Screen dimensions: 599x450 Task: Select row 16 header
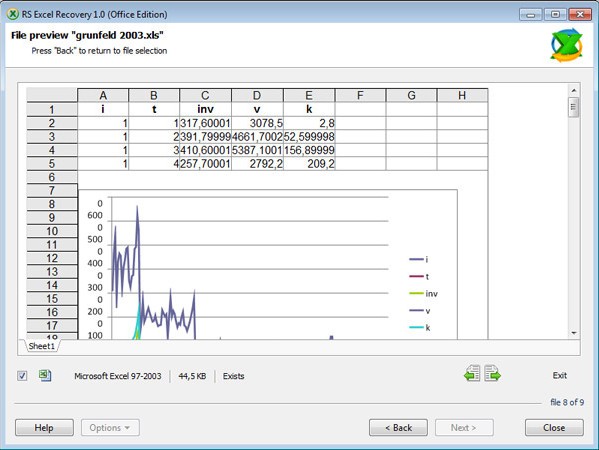52,312
